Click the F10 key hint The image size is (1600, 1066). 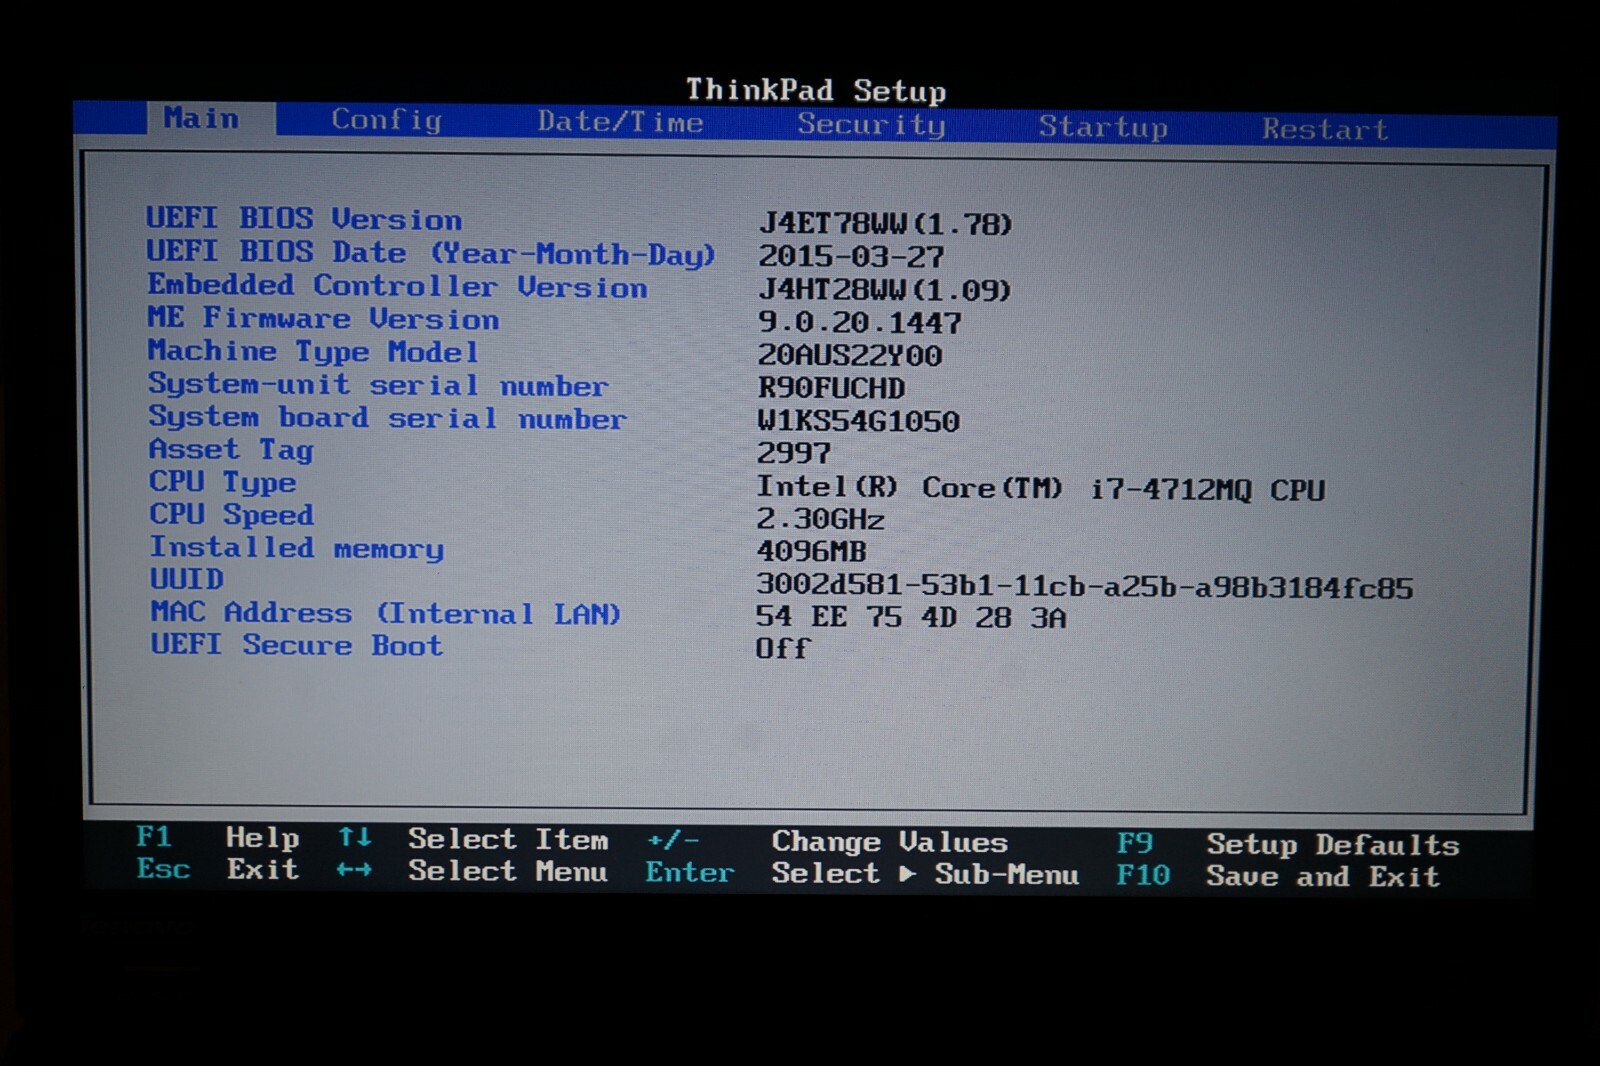pyautogui.click(x=1143, y=875)
